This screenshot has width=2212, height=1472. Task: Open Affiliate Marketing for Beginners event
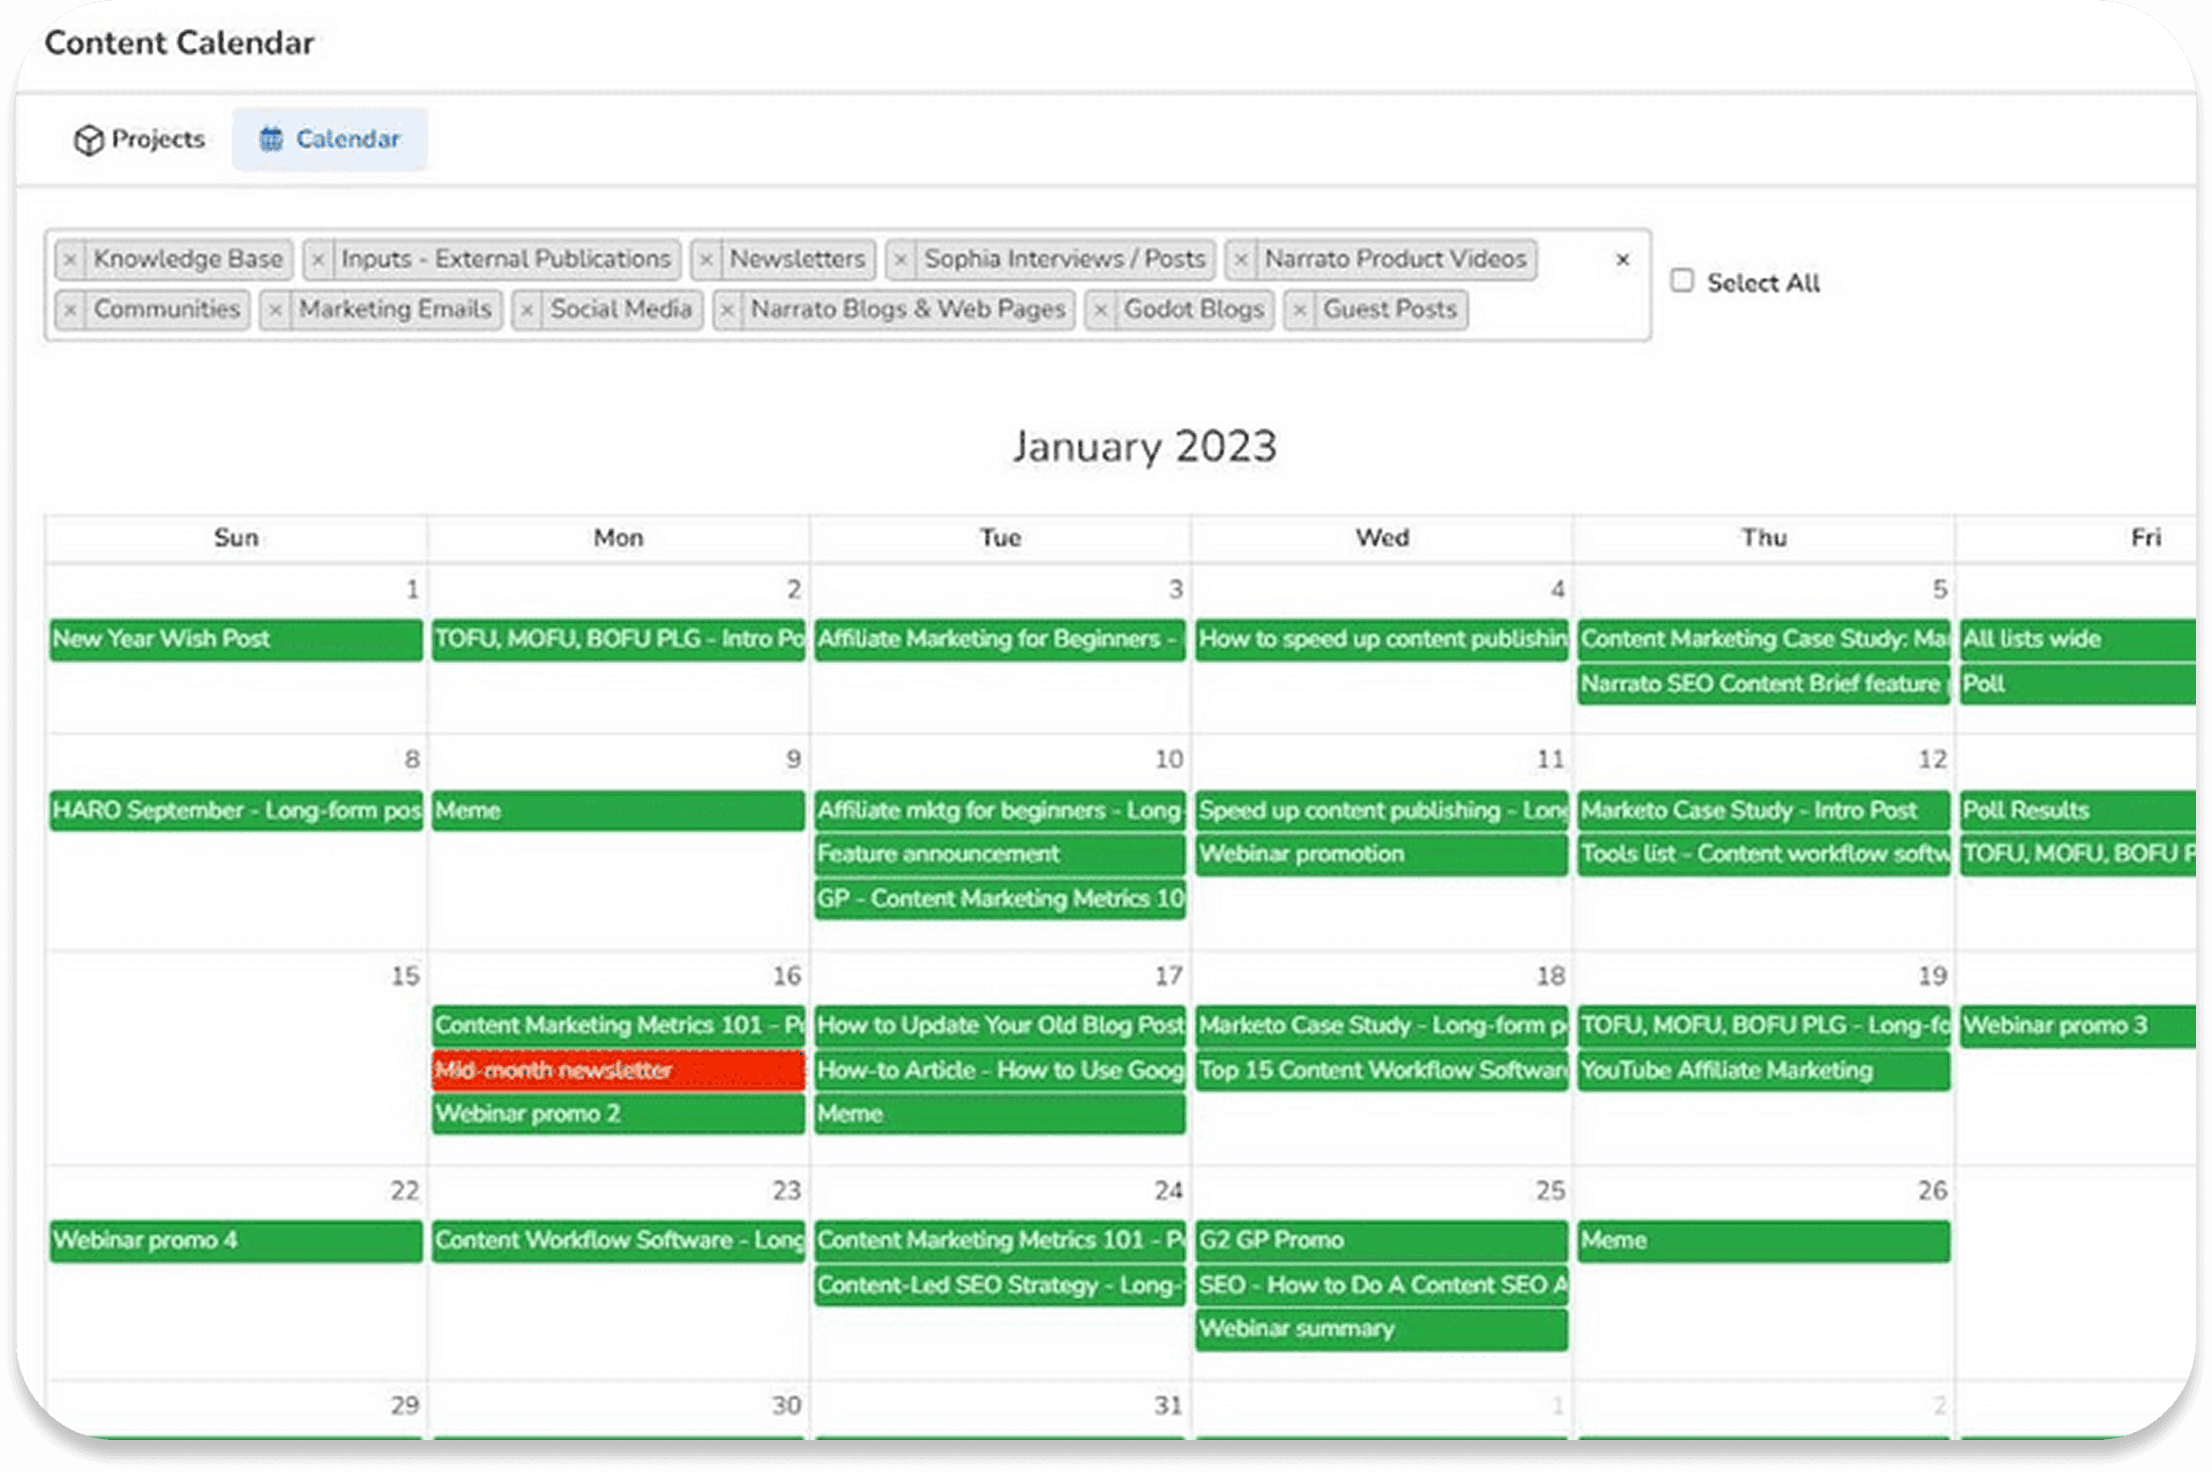coord(1000,640)
